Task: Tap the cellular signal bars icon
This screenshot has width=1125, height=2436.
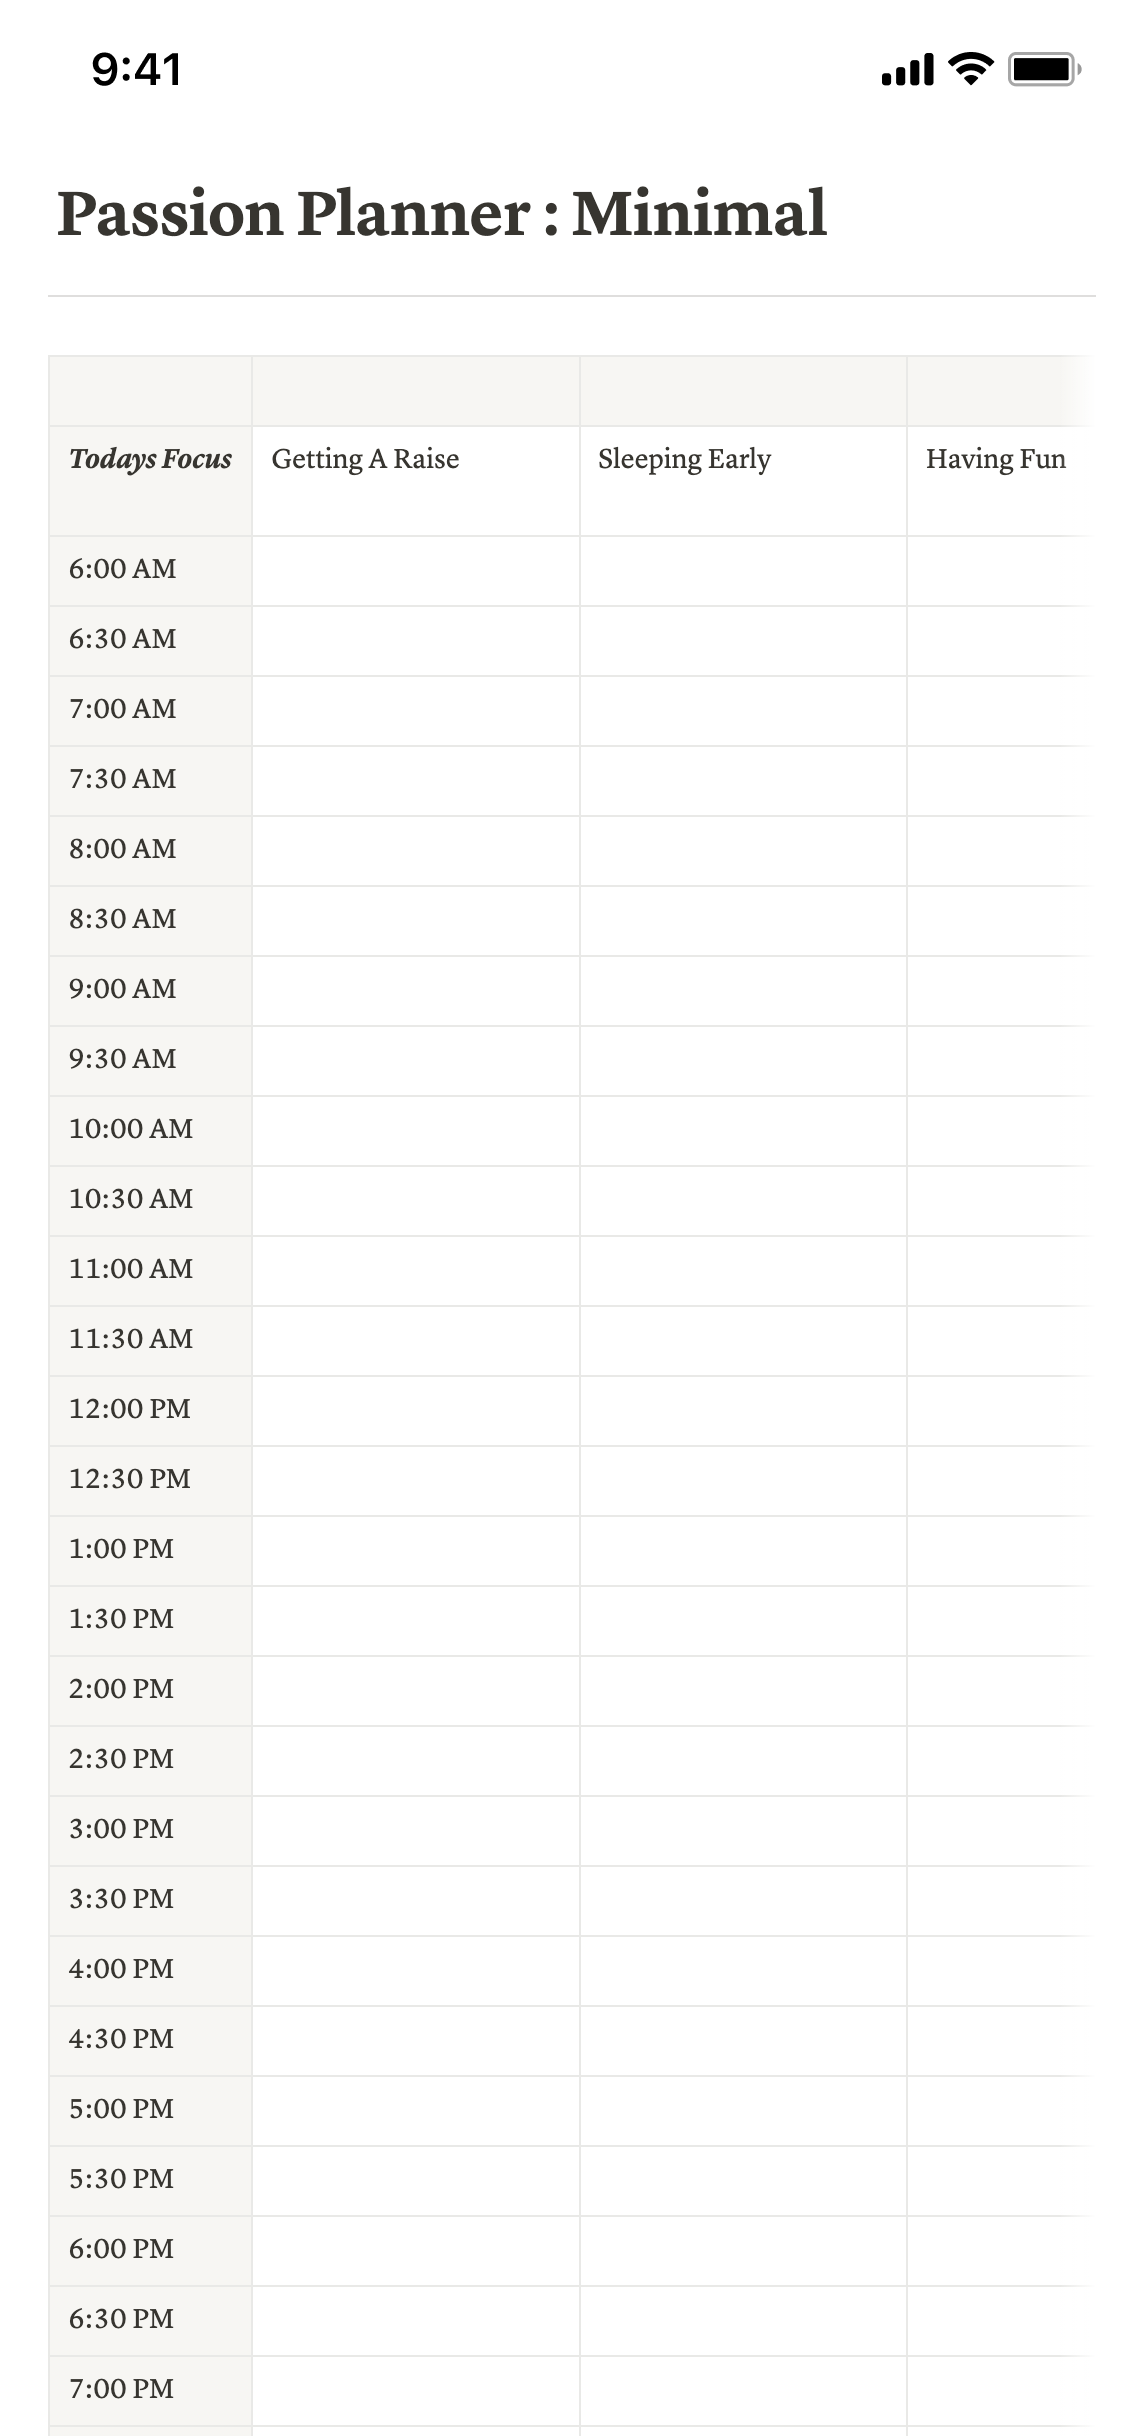Action: pos(907,70)
